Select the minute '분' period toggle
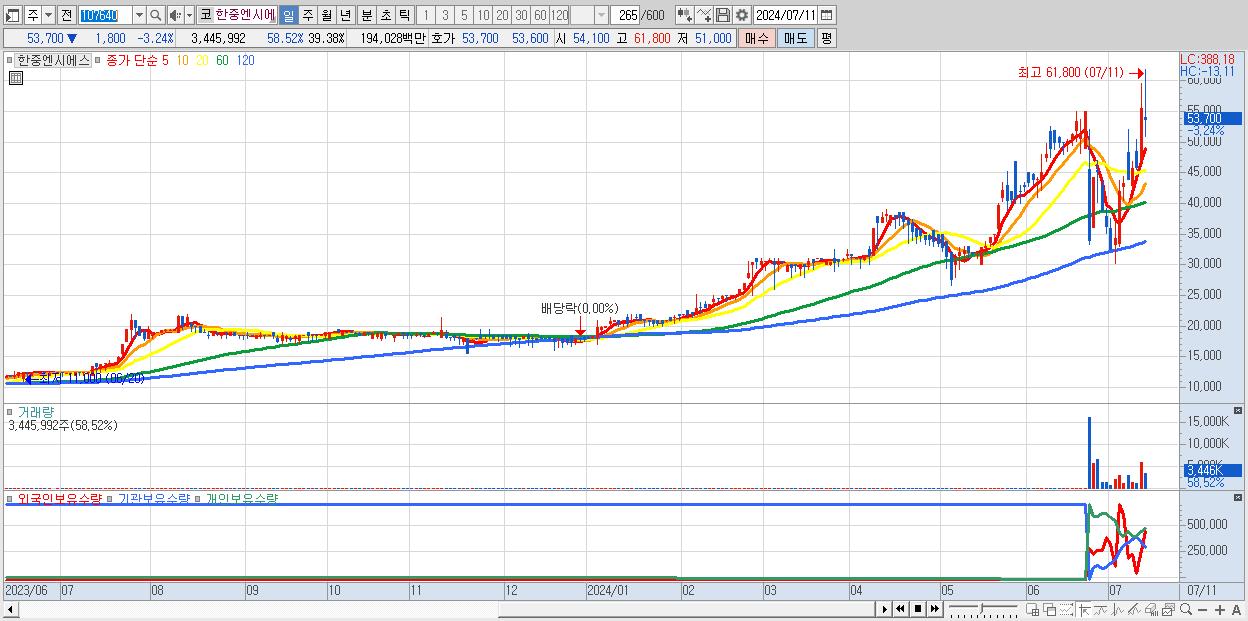The height and width of the screenshot is (621, 1248). [366, 15]
